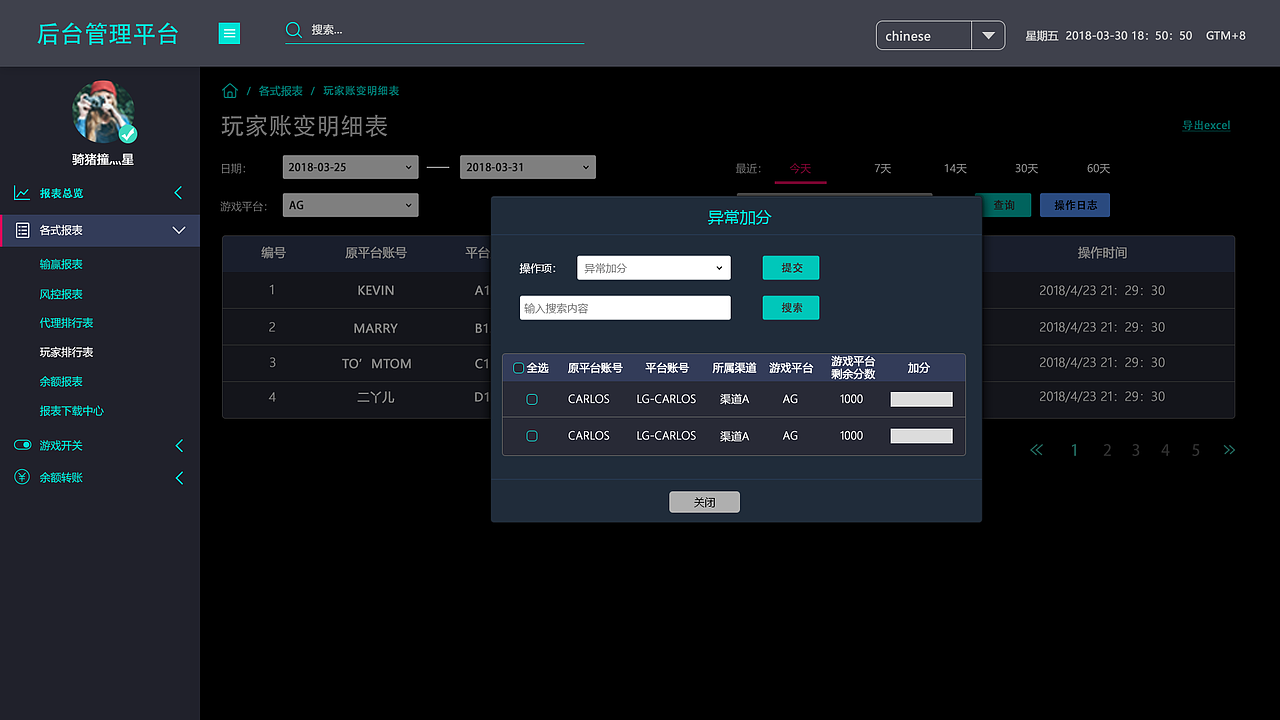Open the 2018-03-25 start date dropdown
The height and width of the screenshot is (720, 1280).
pyautogui.click(x=408, y=167)
